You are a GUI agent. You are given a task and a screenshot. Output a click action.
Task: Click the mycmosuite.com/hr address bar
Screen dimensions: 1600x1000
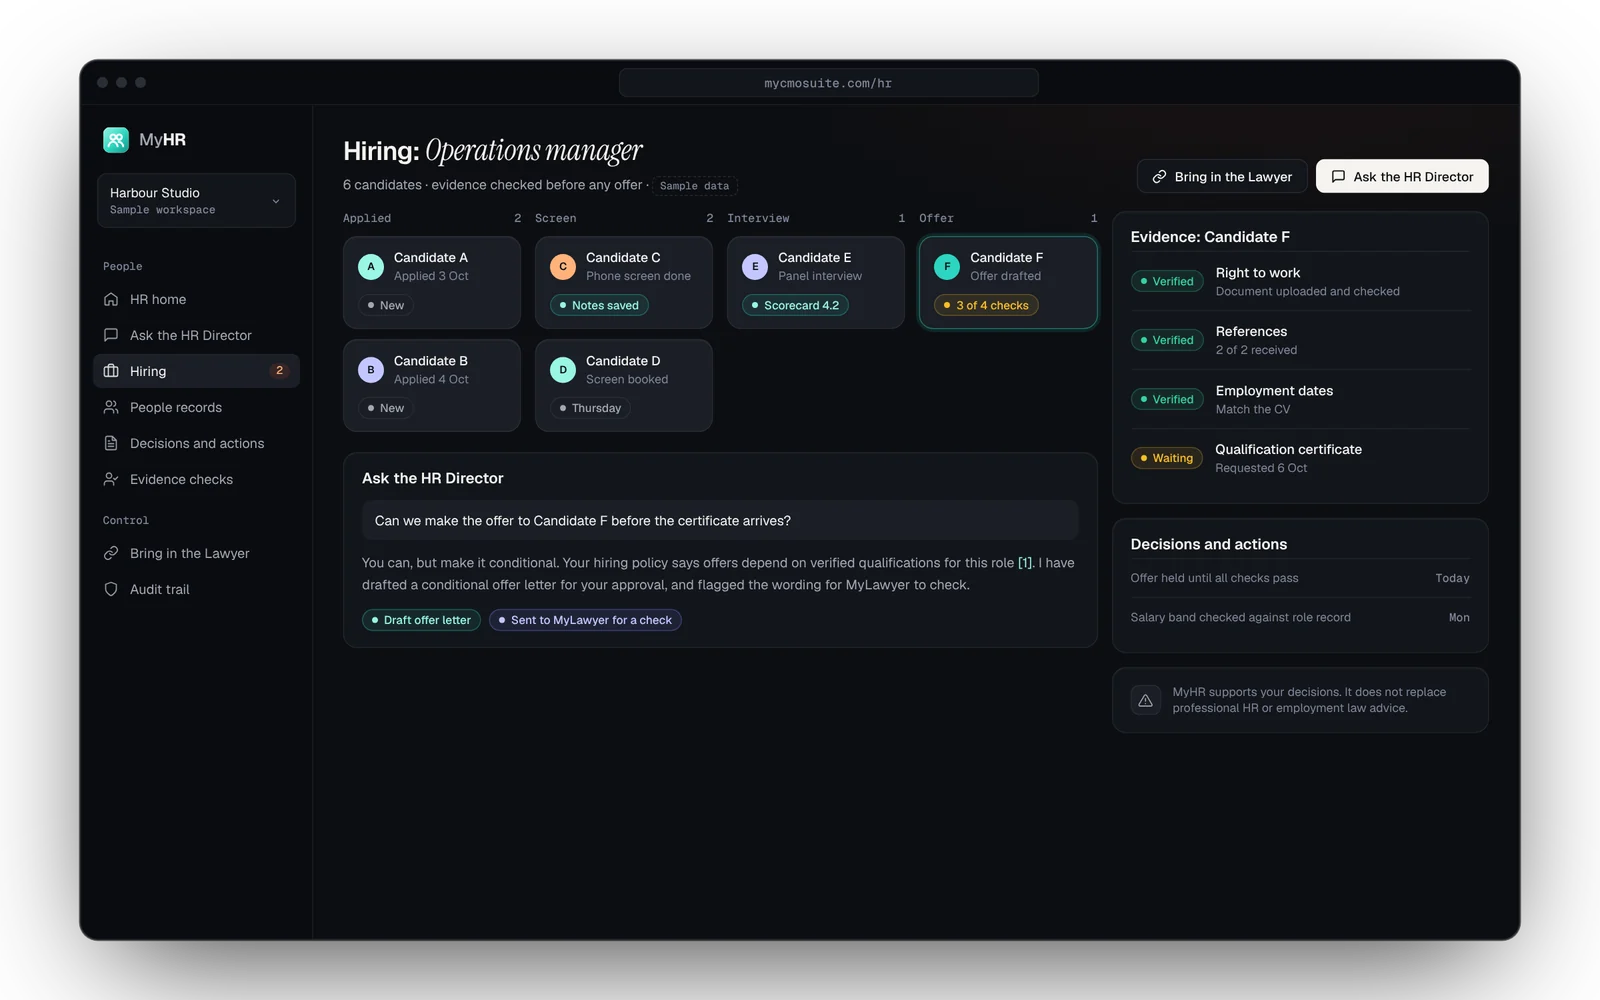point(828,83)
